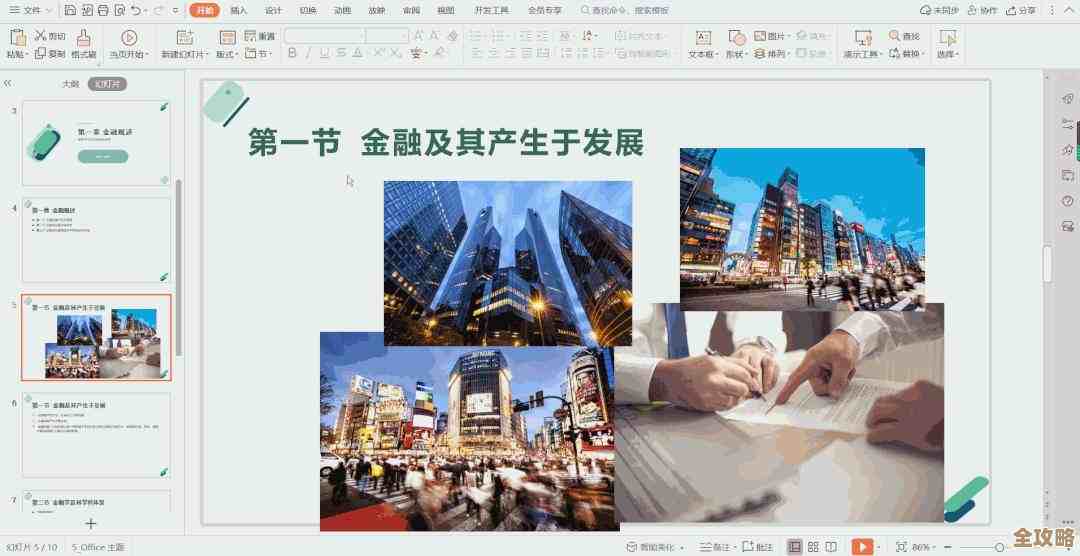Click the Reset (重置) slide icon

click(250, 36)
